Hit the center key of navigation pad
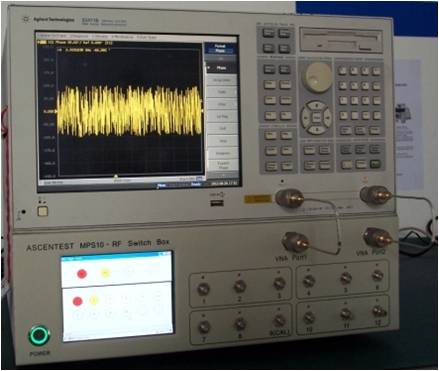439x371 pixels. pyautogui.click(x=316, y=117)
